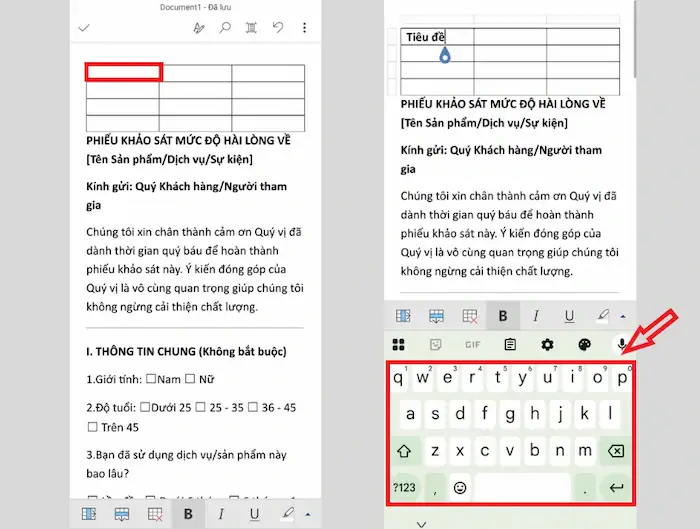Open keyboard sticker icon
The image size is (700, 529).
tap(436, 345)
